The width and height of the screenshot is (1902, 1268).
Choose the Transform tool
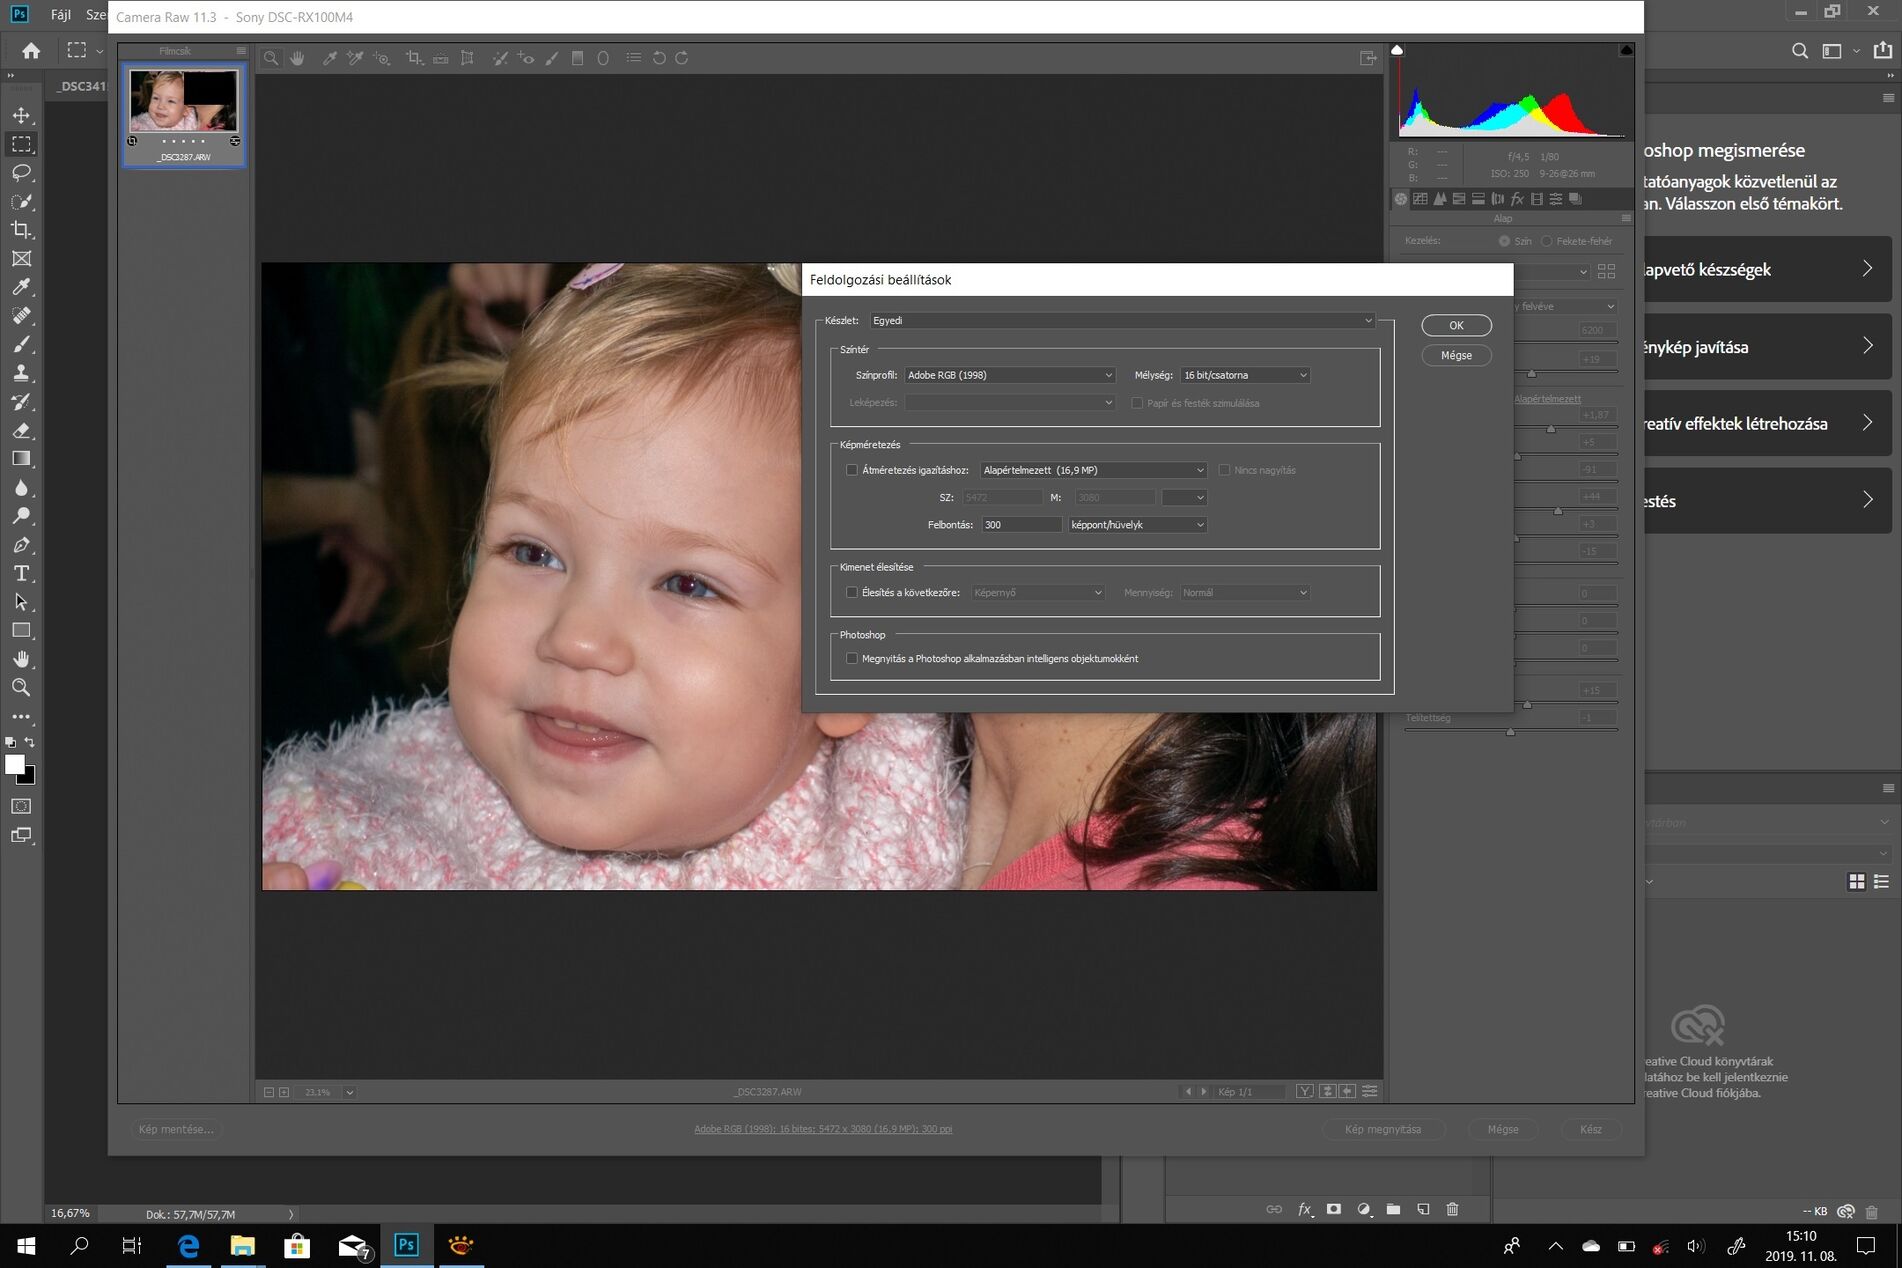tap(467, 58)
